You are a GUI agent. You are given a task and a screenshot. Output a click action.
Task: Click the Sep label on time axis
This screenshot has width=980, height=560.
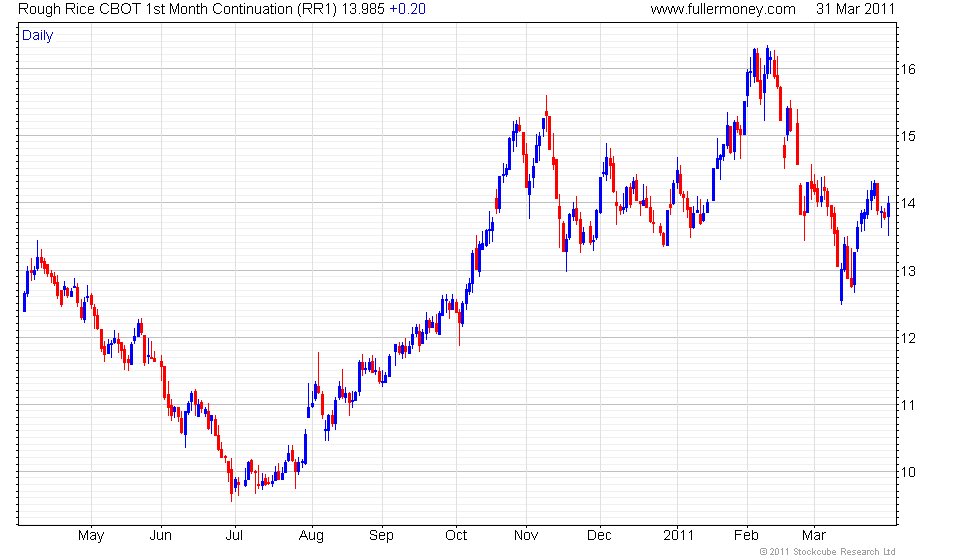click(x=381, y=536)
